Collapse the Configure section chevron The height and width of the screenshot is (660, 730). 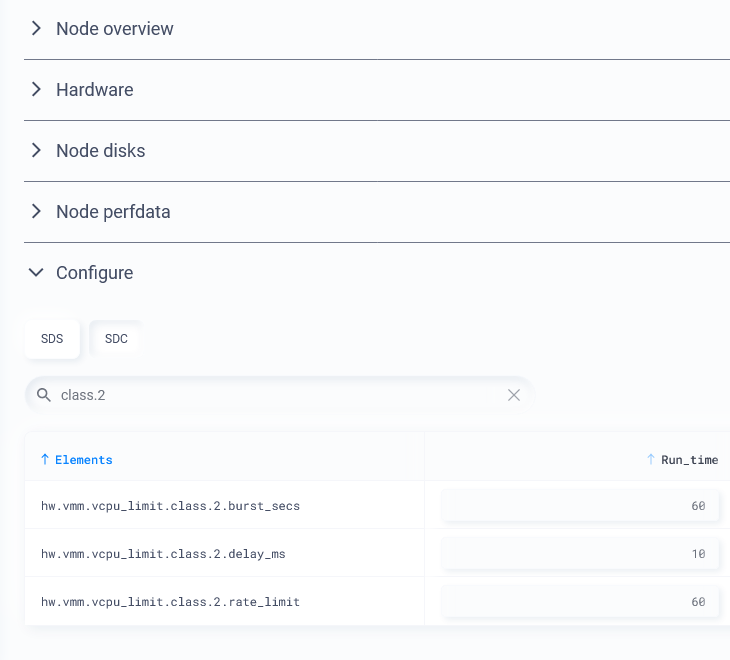pyautogui.click(x=36, y=273)
